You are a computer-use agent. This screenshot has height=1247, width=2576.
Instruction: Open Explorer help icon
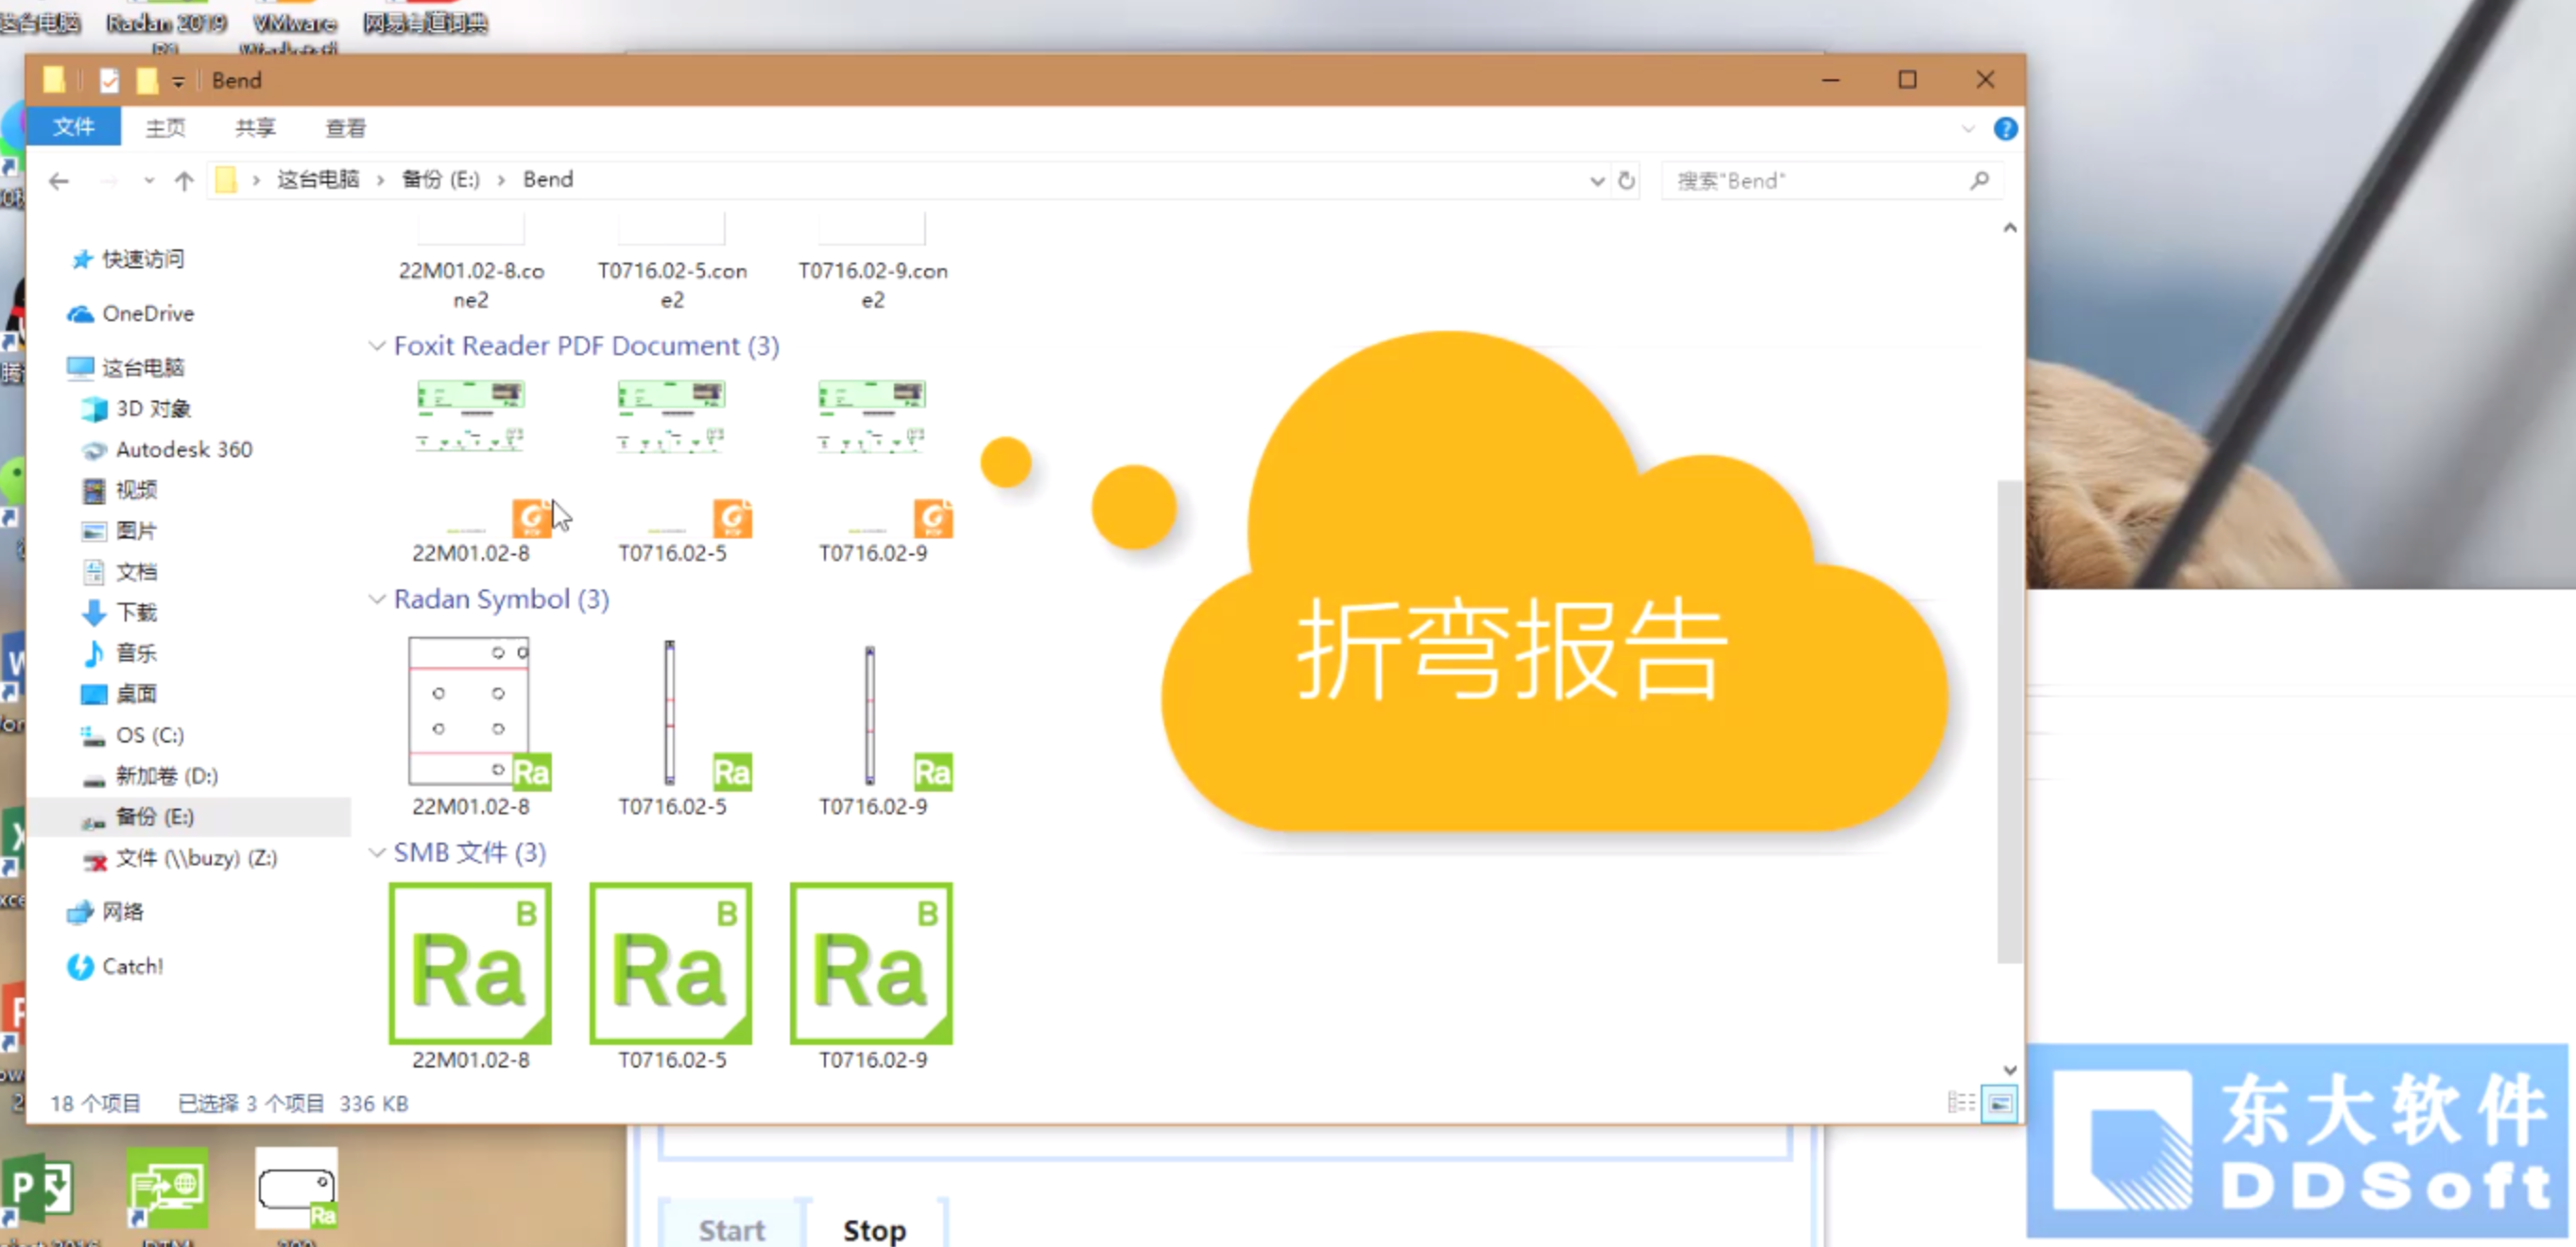pyautogui.click(x=2005, y=129)
